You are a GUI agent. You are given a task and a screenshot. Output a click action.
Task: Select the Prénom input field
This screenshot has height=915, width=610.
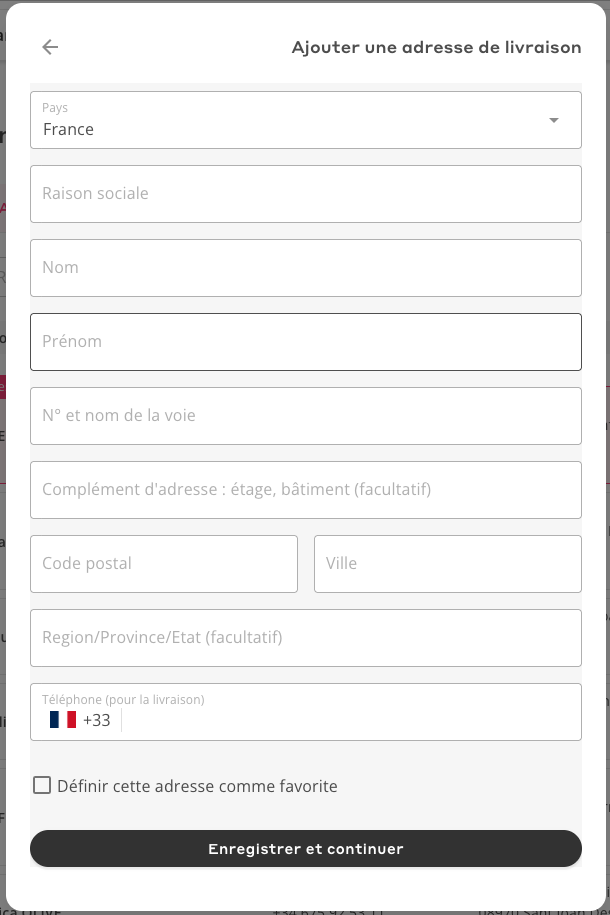pyautogui.click(x=306, y=342)
